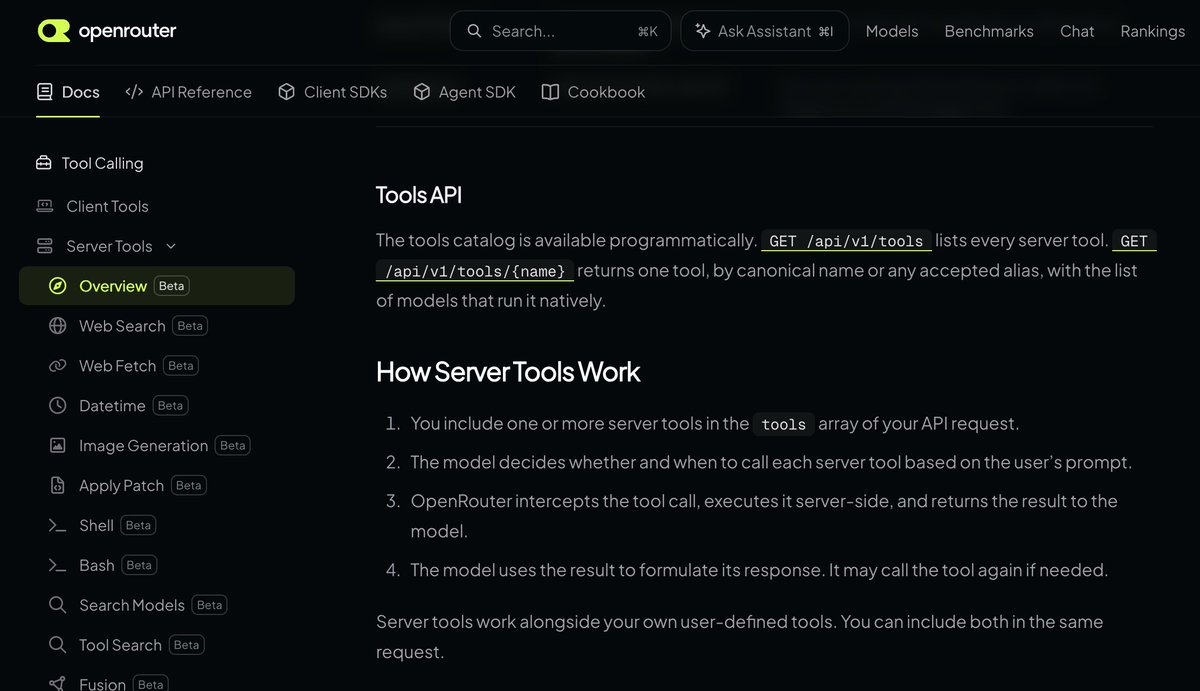Click the laptop icon beside Client Tools

click(44, 206)
